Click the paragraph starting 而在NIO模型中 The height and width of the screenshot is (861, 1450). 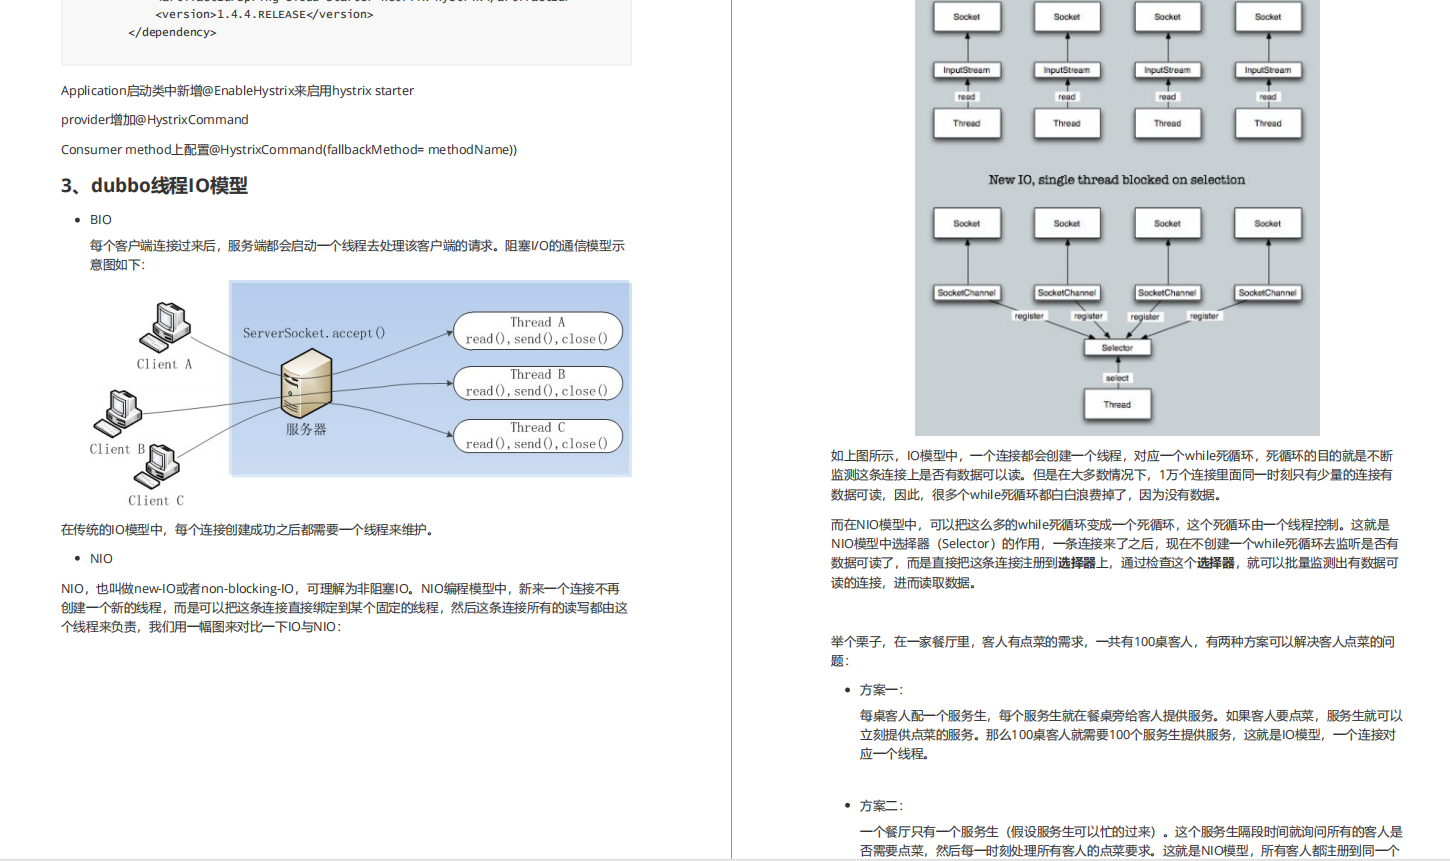[x=1115, y=553]
